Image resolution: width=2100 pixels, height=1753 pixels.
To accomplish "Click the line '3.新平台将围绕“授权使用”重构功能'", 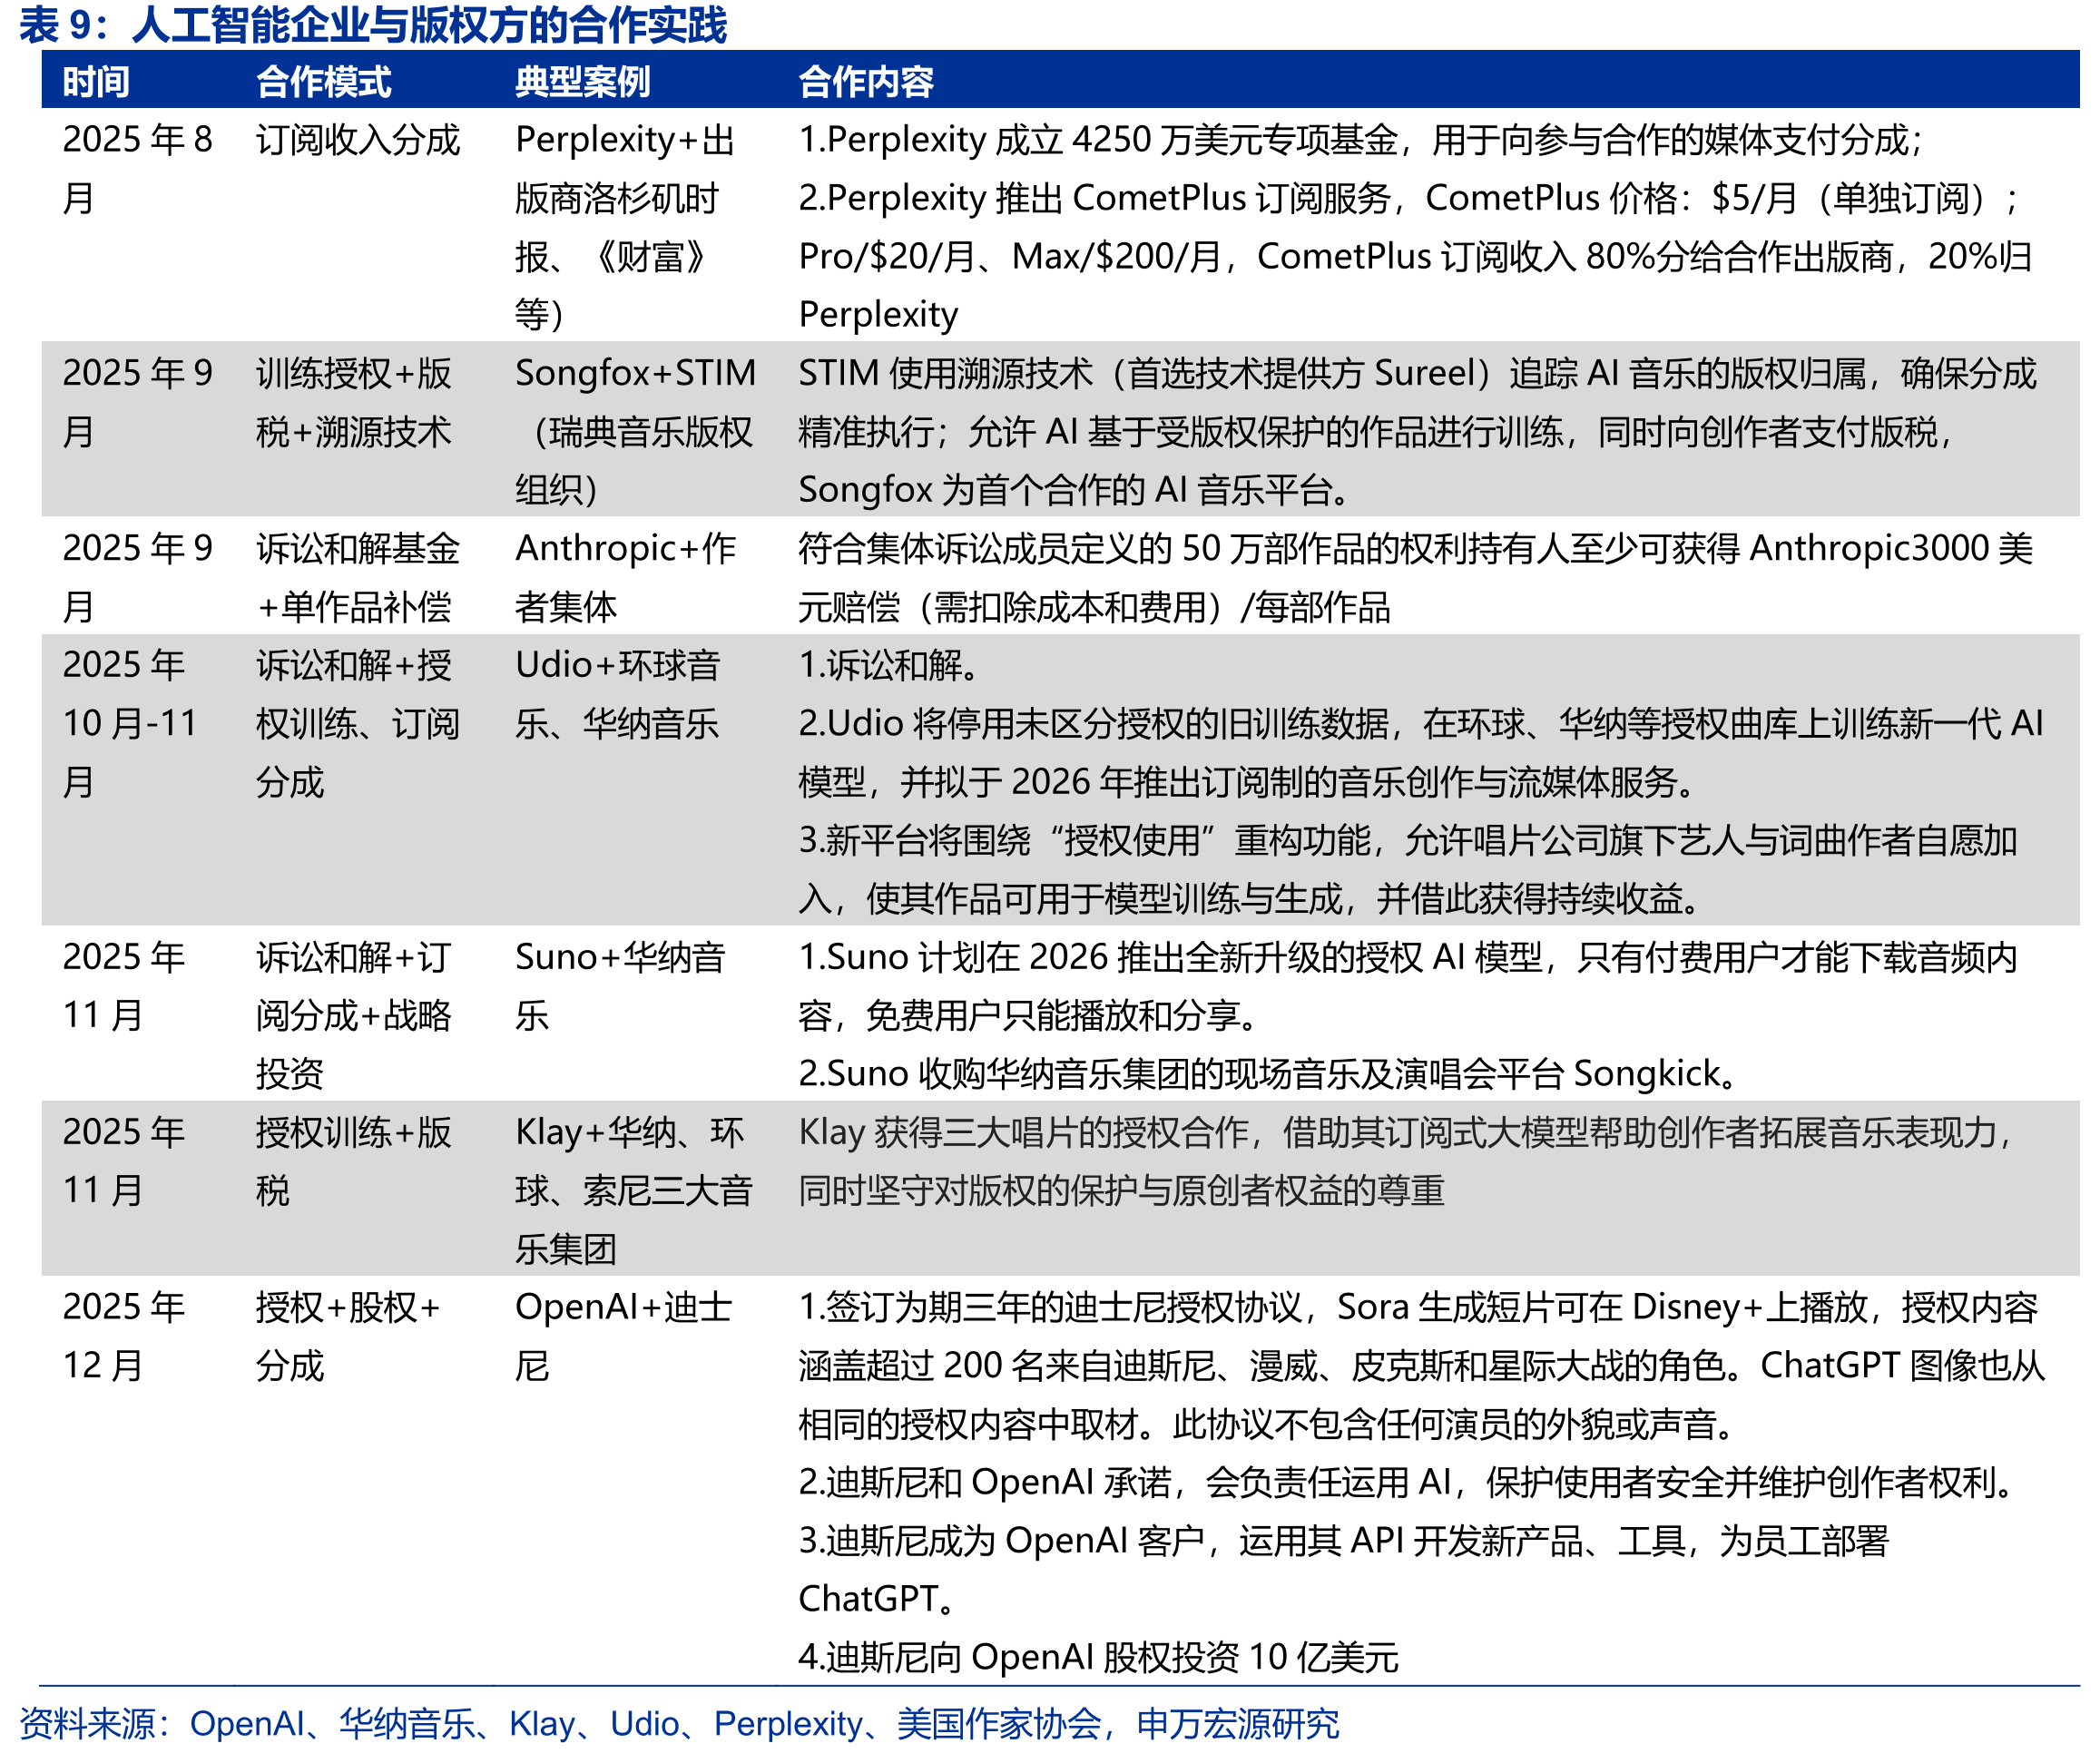I will tap(1408, 841).
